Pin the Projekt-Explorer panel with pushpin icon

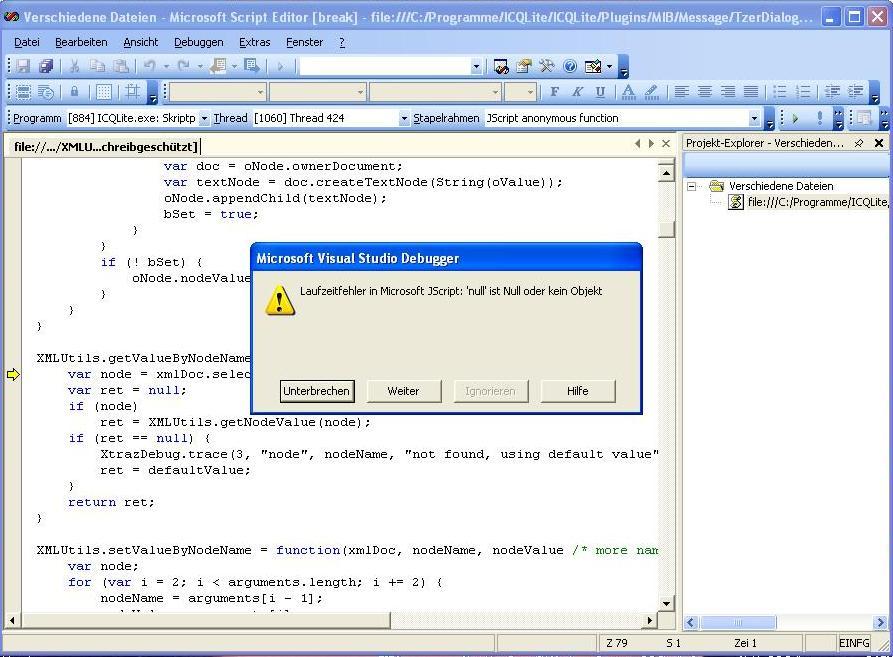(859, 143)
